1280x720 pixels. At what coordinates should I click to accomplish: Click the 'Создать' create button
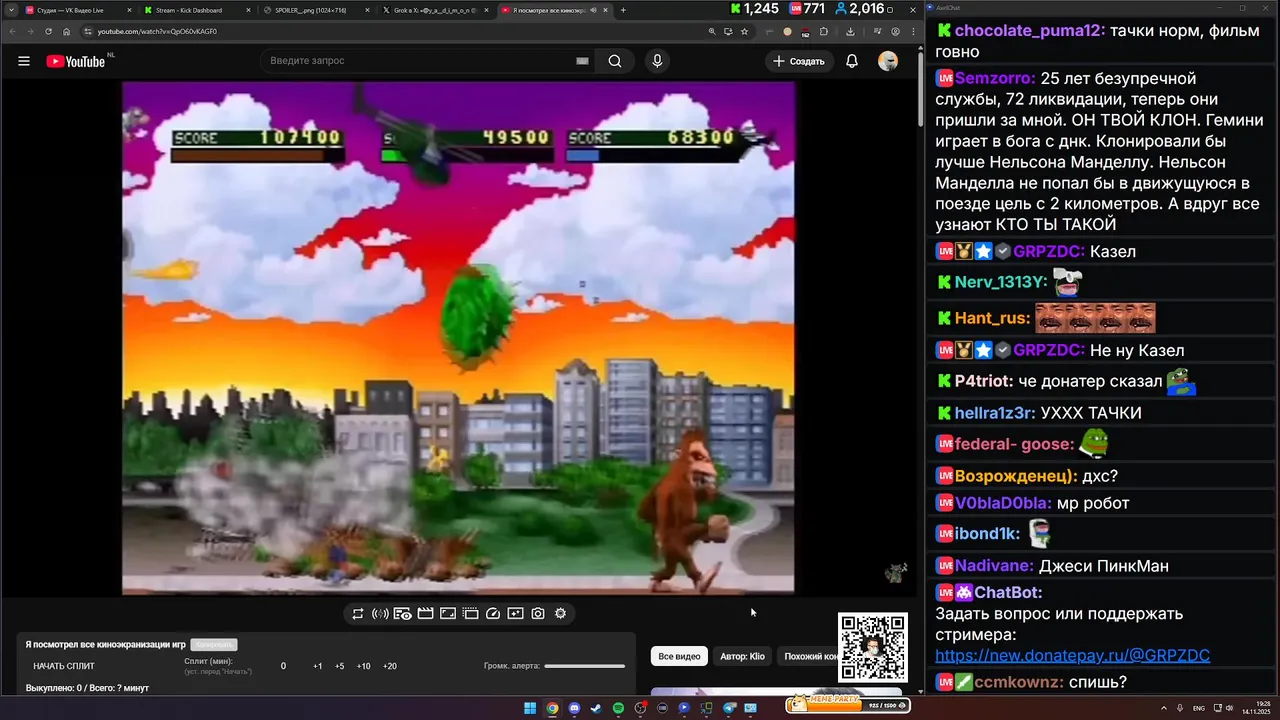(799, 61)
